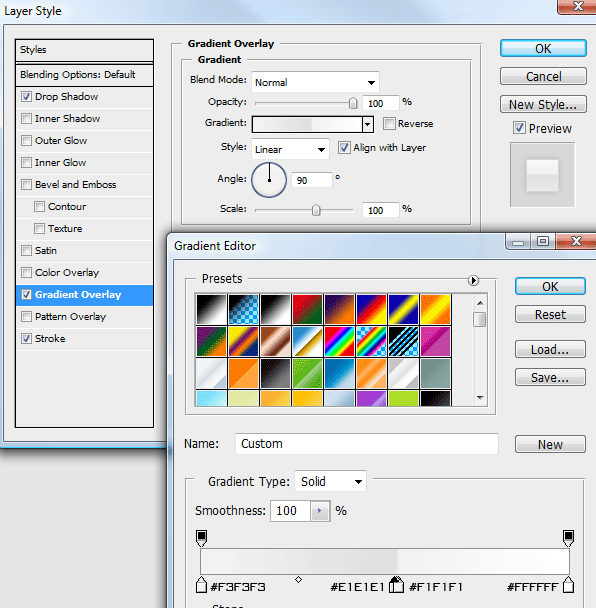
Task: Click the Load... button in Gradient Editor
Action: point(550,349)
